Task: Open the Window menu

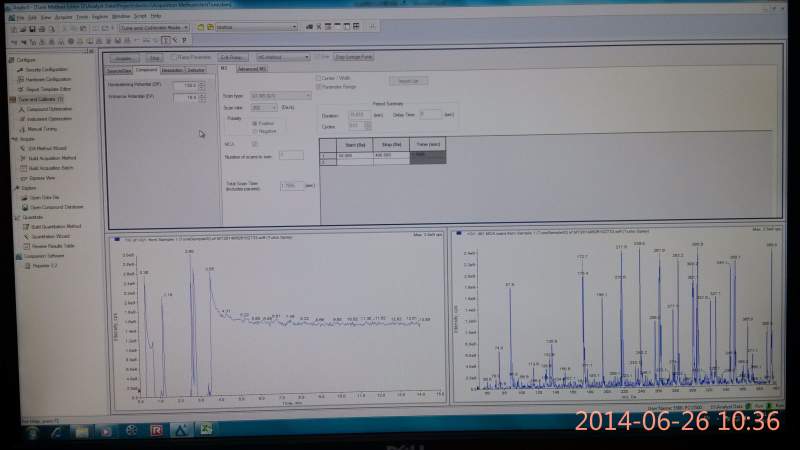Action: pos(121,16)
